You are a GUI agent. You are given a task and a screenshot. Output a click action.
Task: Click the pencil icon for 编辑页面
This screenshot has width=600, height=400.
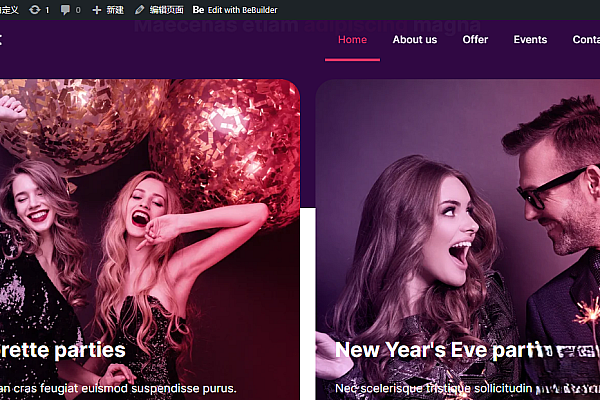click(x=140, y=9)
